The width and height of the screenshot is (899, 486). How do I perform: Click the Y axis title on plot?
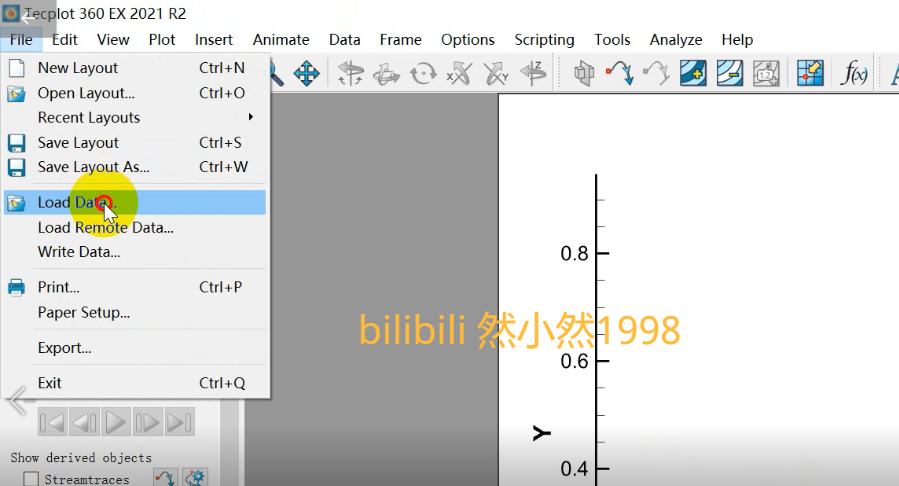click(x=541, y=433)
